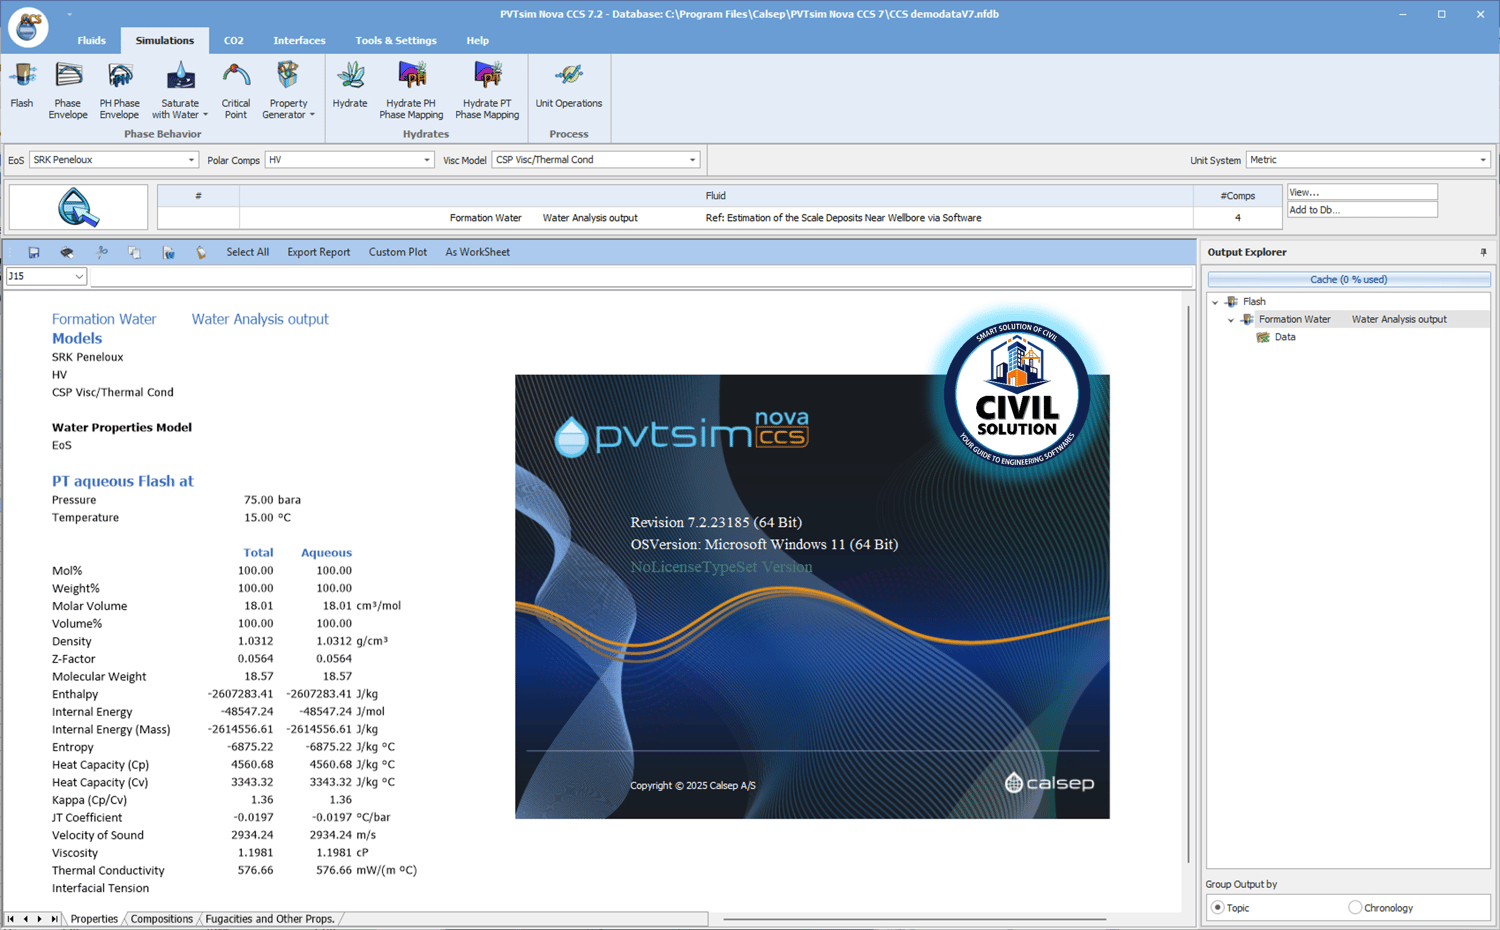Viewport: 1500px width, 930px height.
Task: Go to the previous worksheet tab
Action: click(26, 919)
